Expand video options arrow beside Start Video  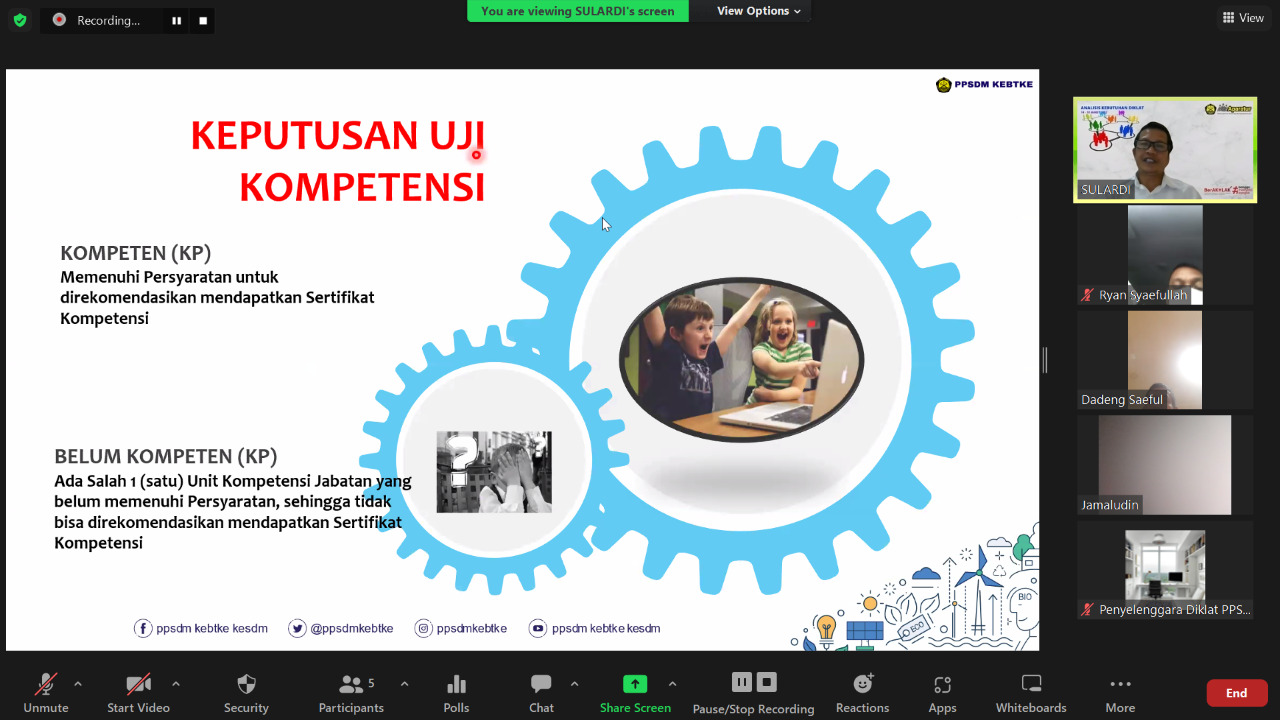[176, 684]
